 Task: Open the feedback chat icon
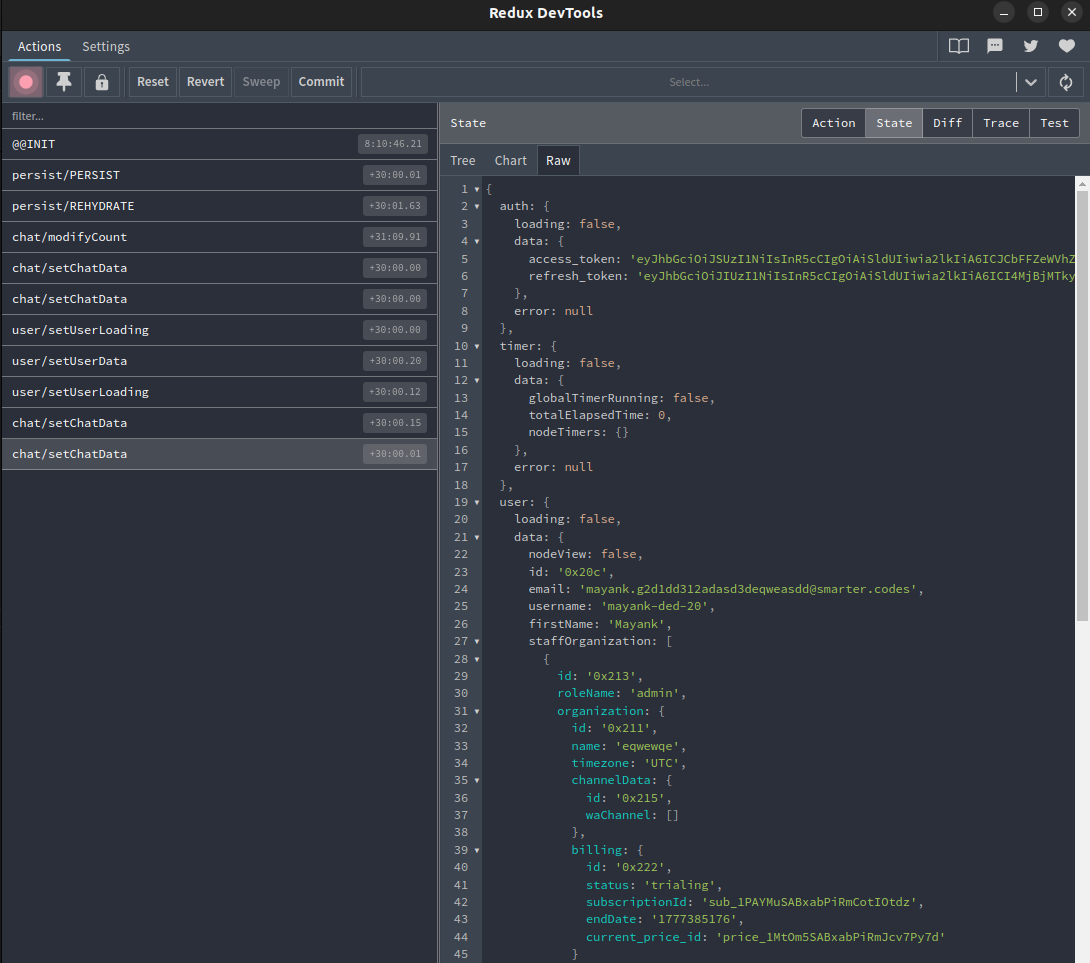(x=995, y=47)
